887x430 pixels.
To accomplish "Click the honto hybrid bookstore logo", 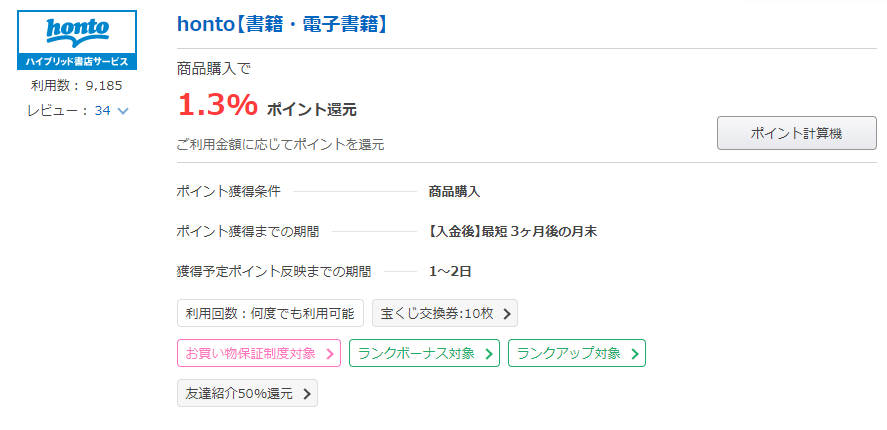I will coord(78,40).
